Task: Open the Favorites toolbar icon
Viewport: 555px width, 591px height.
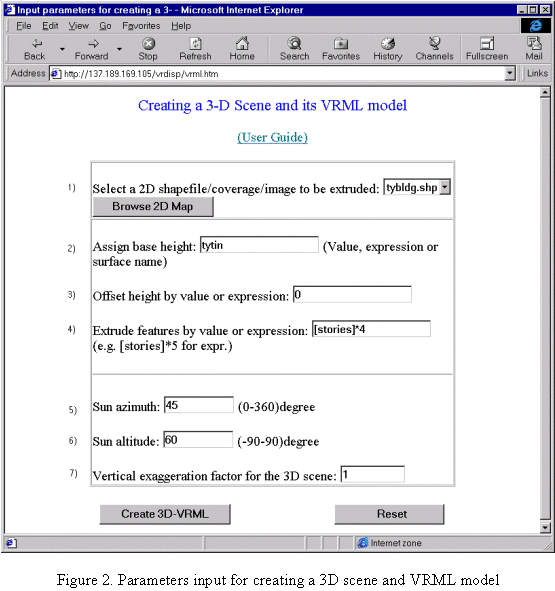Action: pyautogui.click(x=341, y=44)
